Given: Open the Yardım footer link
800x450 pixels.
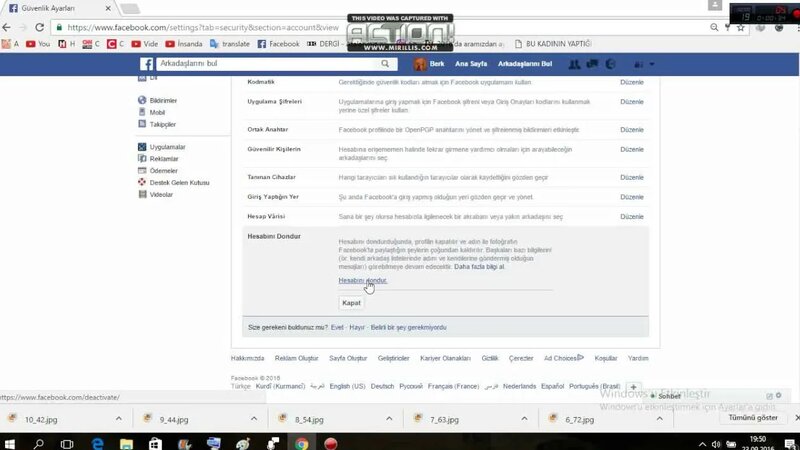Looking at the screenshot, I should pos(638,359).
